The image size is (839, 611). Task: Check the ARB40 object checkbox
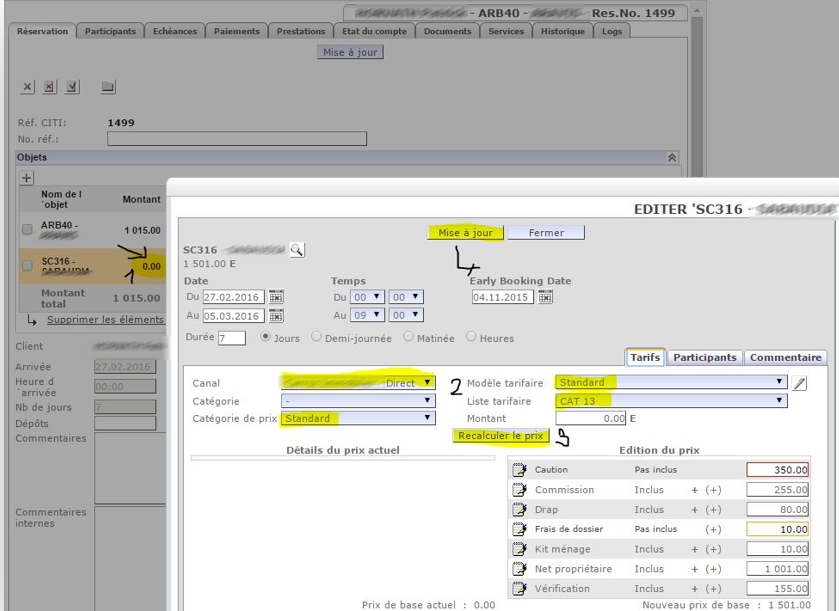(x=28, y=230)
